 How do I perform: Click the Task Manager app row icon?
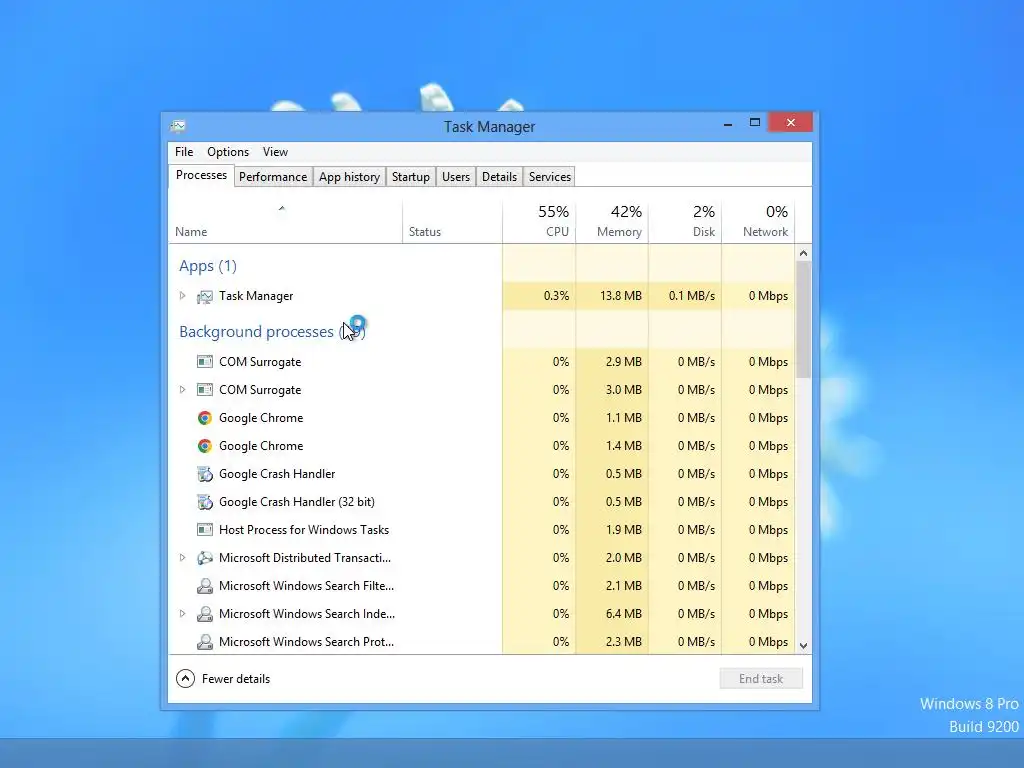point(204,296)
